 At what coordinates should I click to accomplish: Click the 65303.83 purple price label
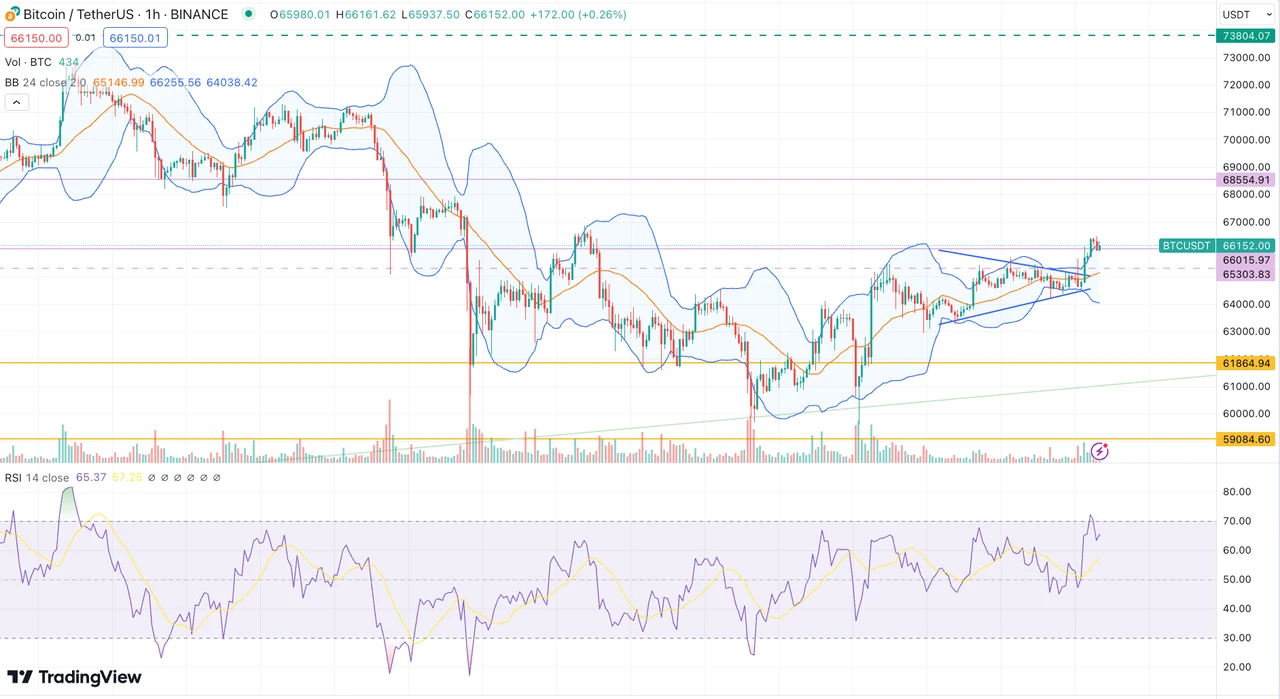click(x=1245, y=274)
